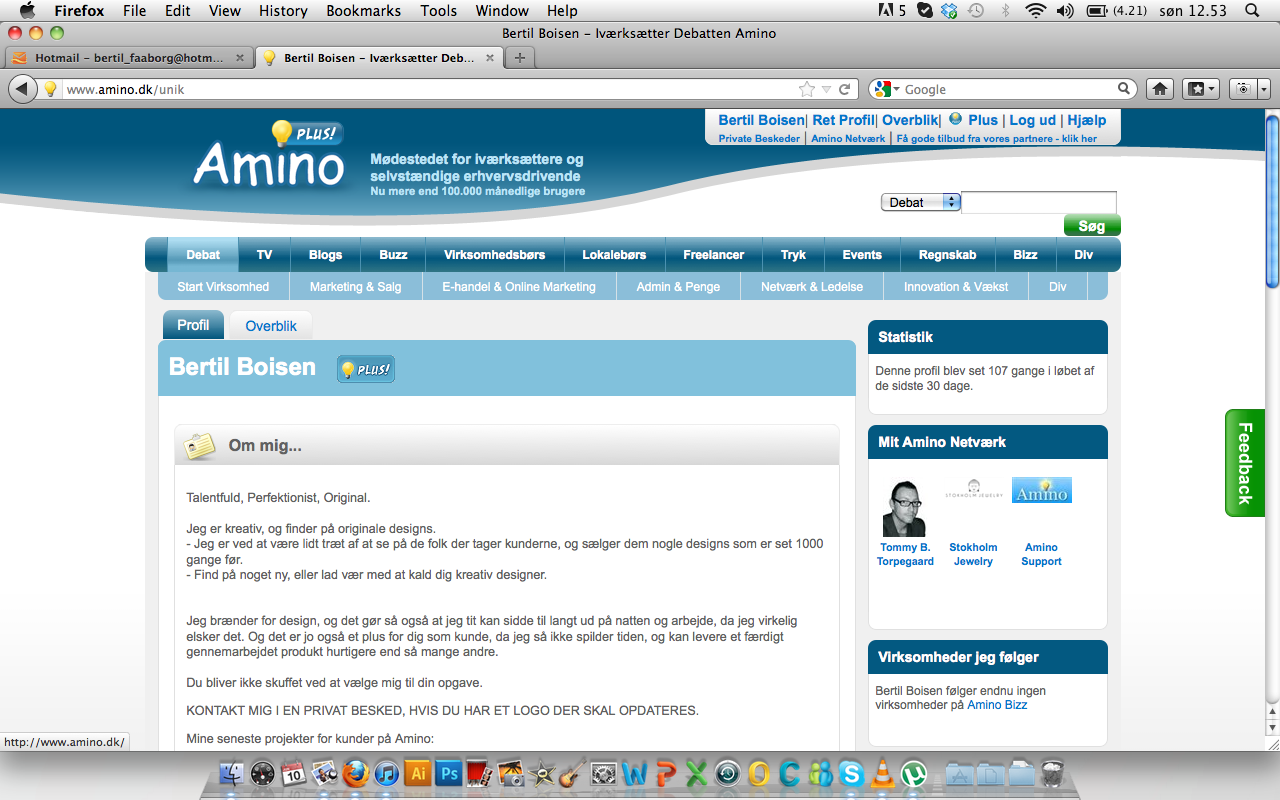
Task: Click the PLUS! badge next to Bertil Boisen
Action: pos(366,369)
